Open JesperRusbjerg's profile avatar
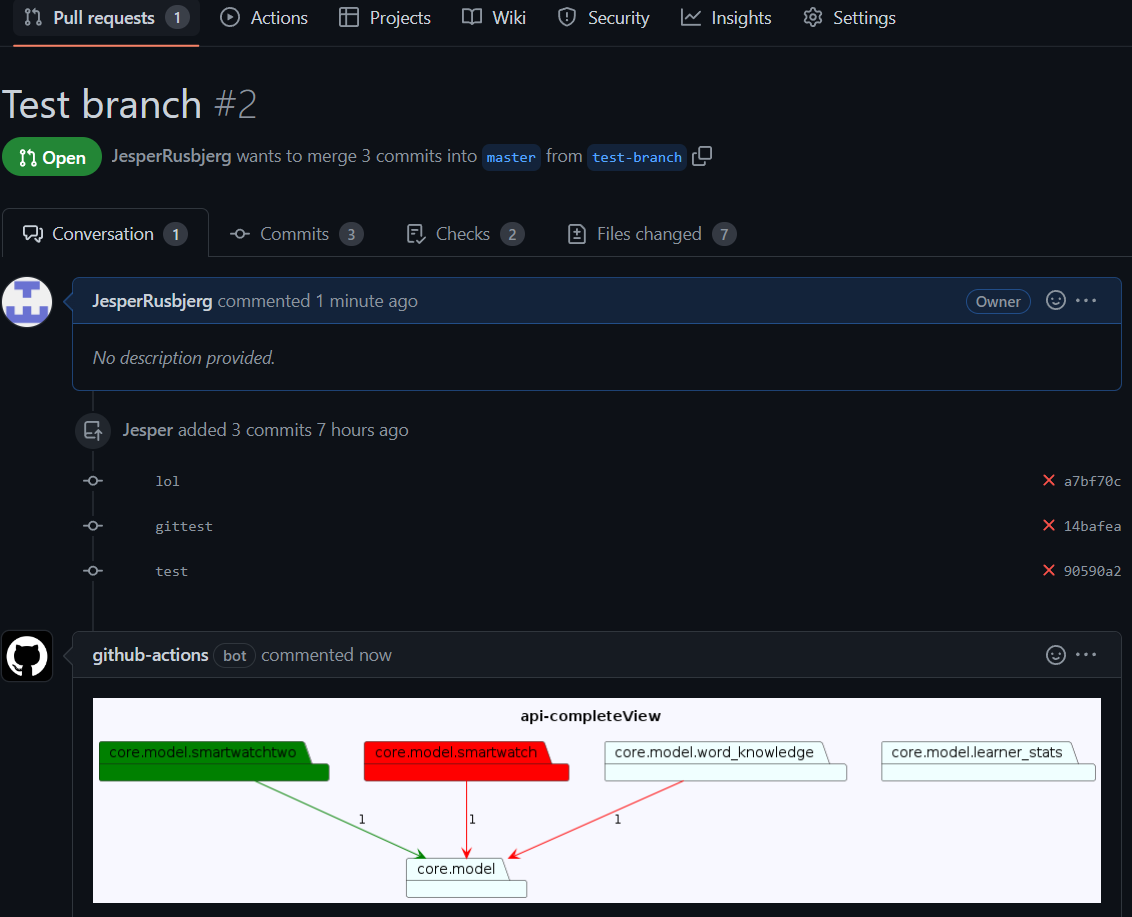Screen dimensions: 1132x917 (x=27, y=301)
